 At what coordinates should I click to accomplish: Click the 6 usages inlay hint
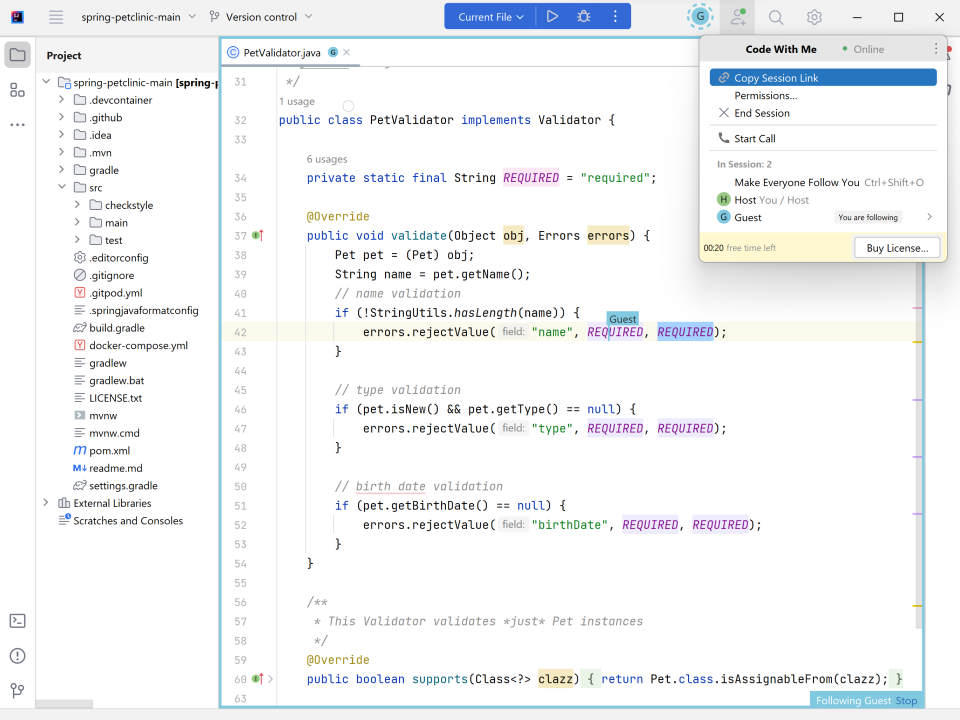tap(327, 159)
